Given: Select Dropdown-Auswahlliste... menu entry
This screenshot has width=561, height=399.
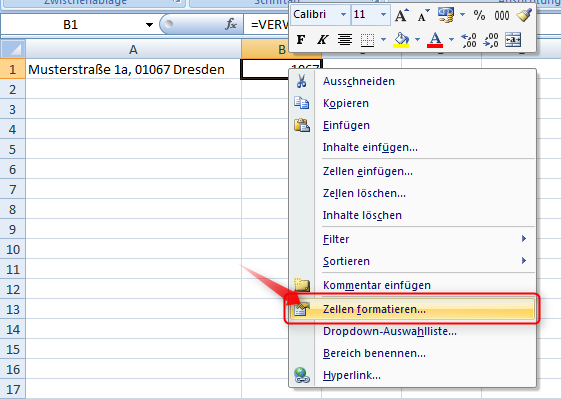Looking at the screenshot, I should tap(413, 331).
